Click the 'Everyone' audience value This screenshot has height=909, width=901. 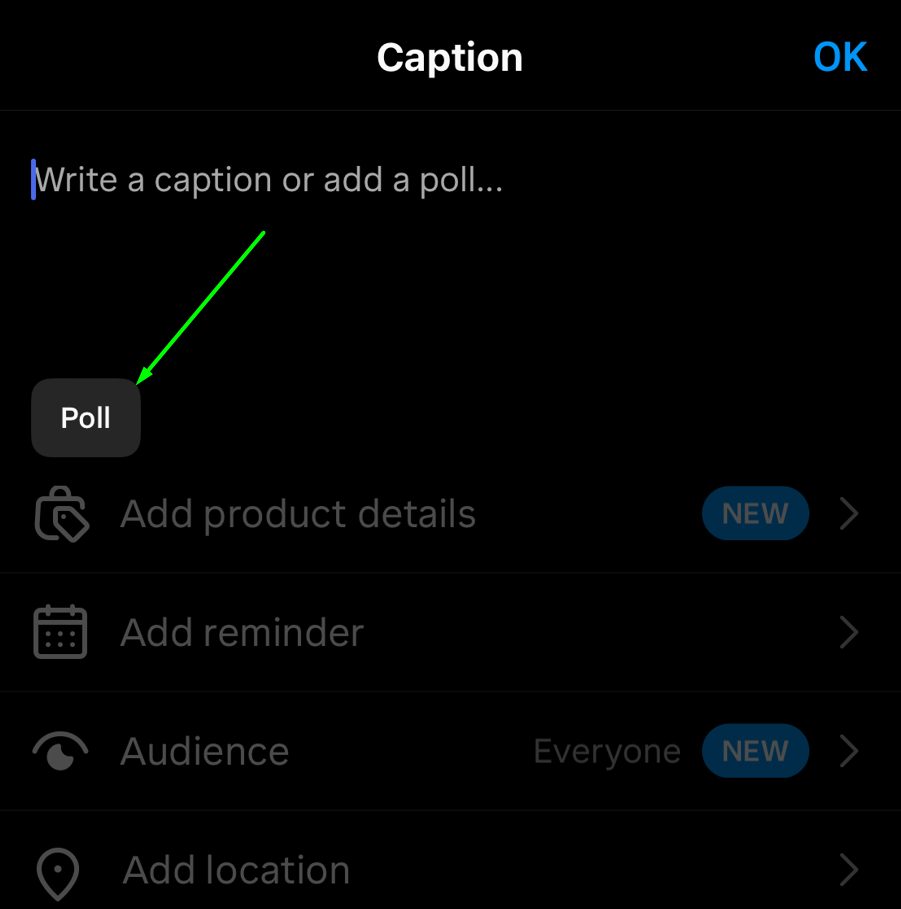pos(607,752)
